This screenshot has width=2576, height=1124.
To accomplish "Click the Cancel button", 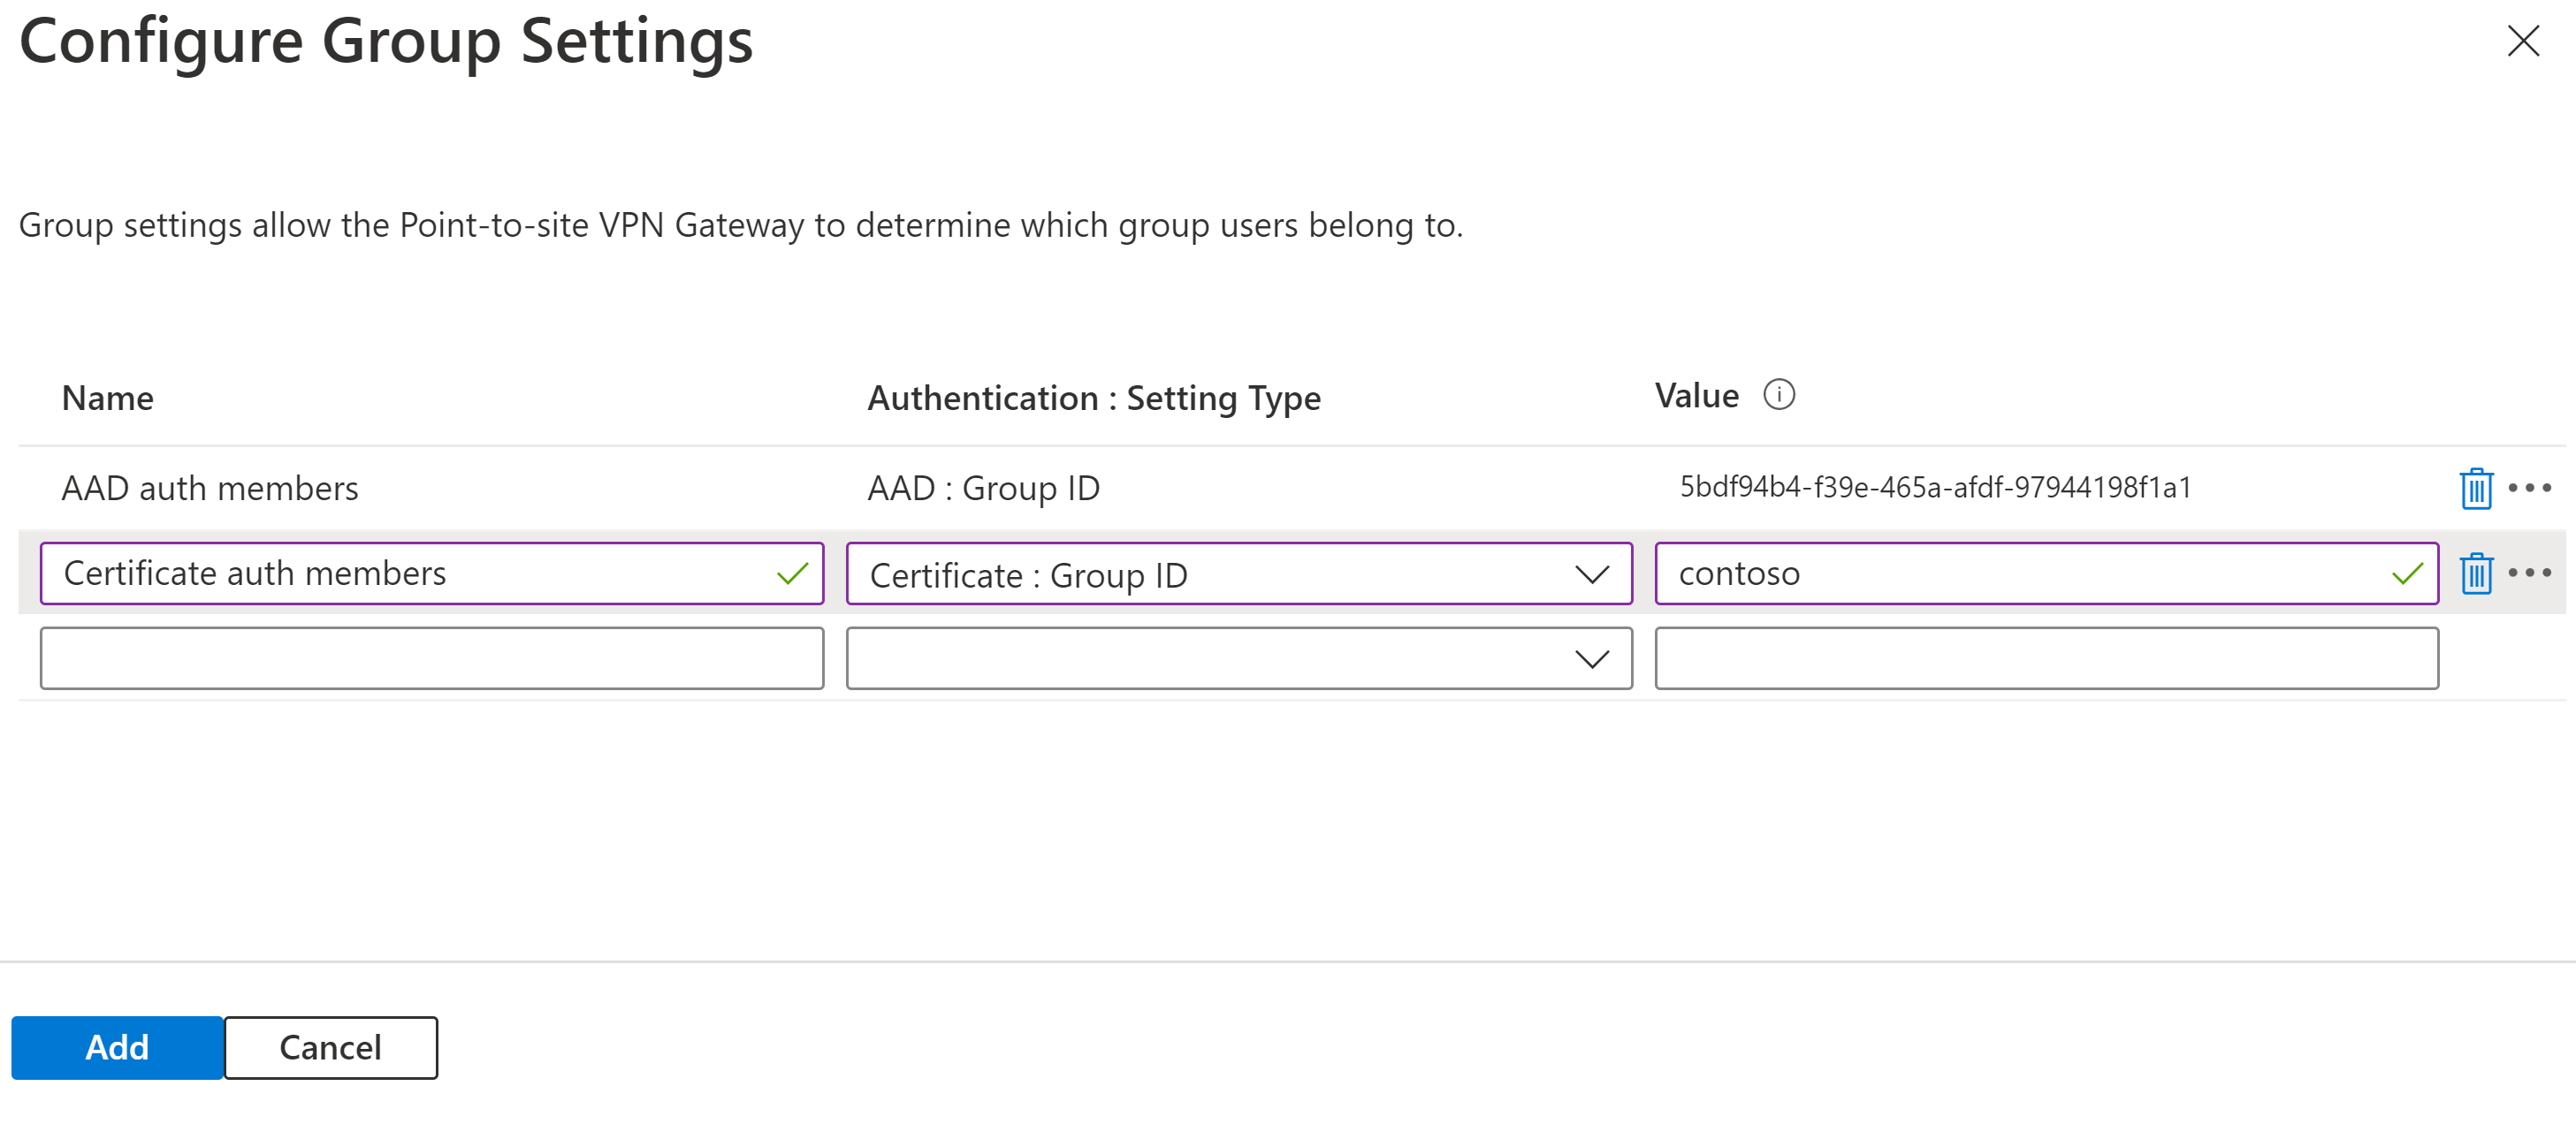I will coord(330,1047).
